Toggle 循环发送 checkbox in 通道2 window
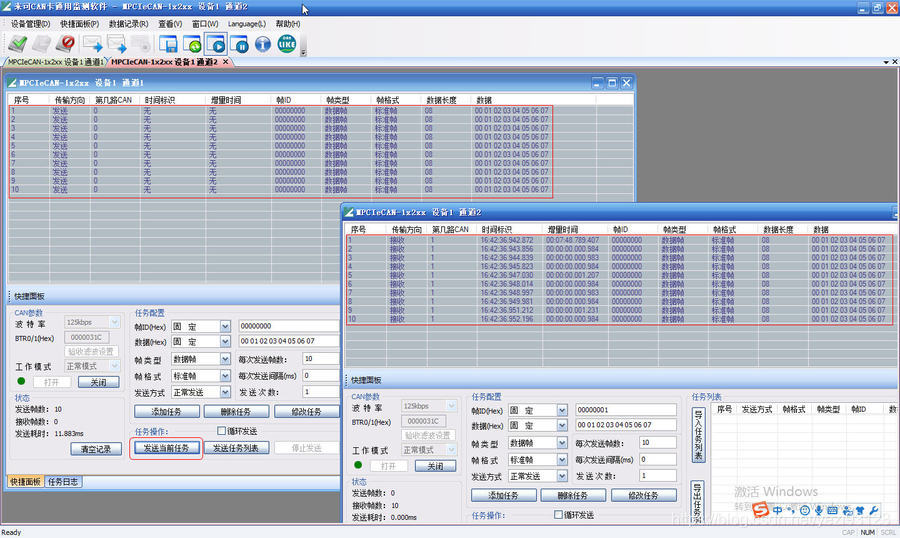This screenshot has height=538, width=900. [x=558, y=514]
